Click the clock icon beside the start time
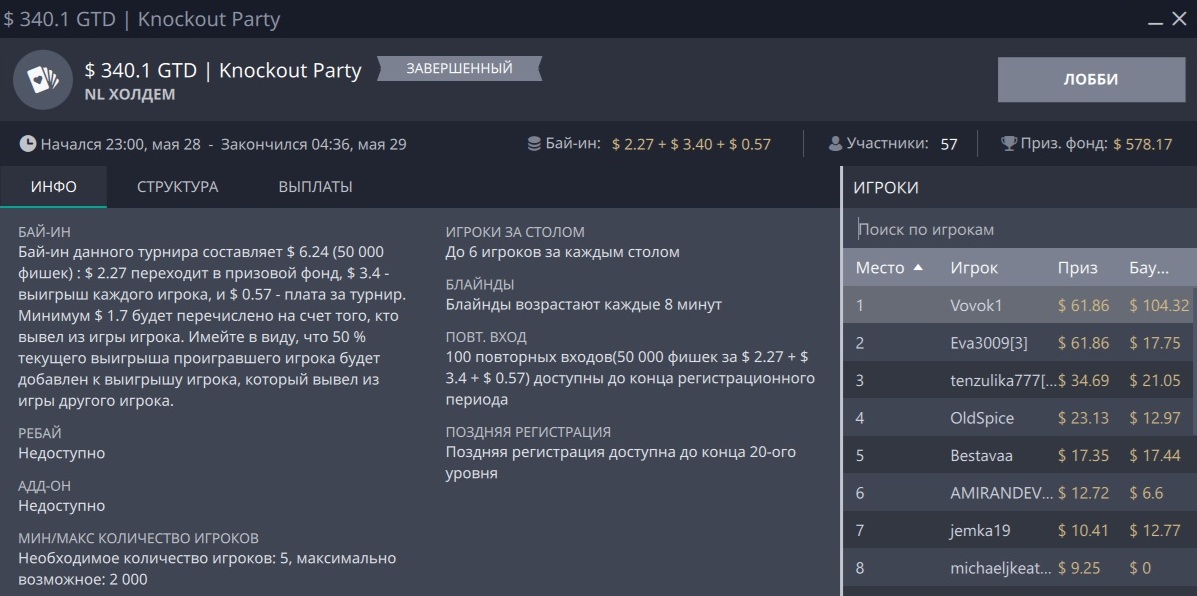This screenshot has width=1197, height=596. tap(28, 144)
